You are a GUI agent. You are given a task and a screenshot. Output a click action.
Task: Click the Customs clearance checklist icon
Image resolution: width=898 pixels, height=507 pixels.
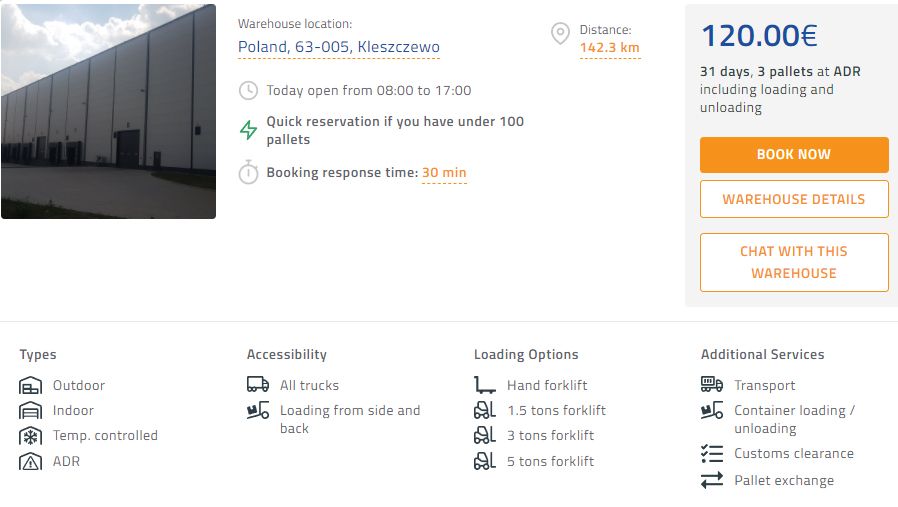tap(712, 454)
